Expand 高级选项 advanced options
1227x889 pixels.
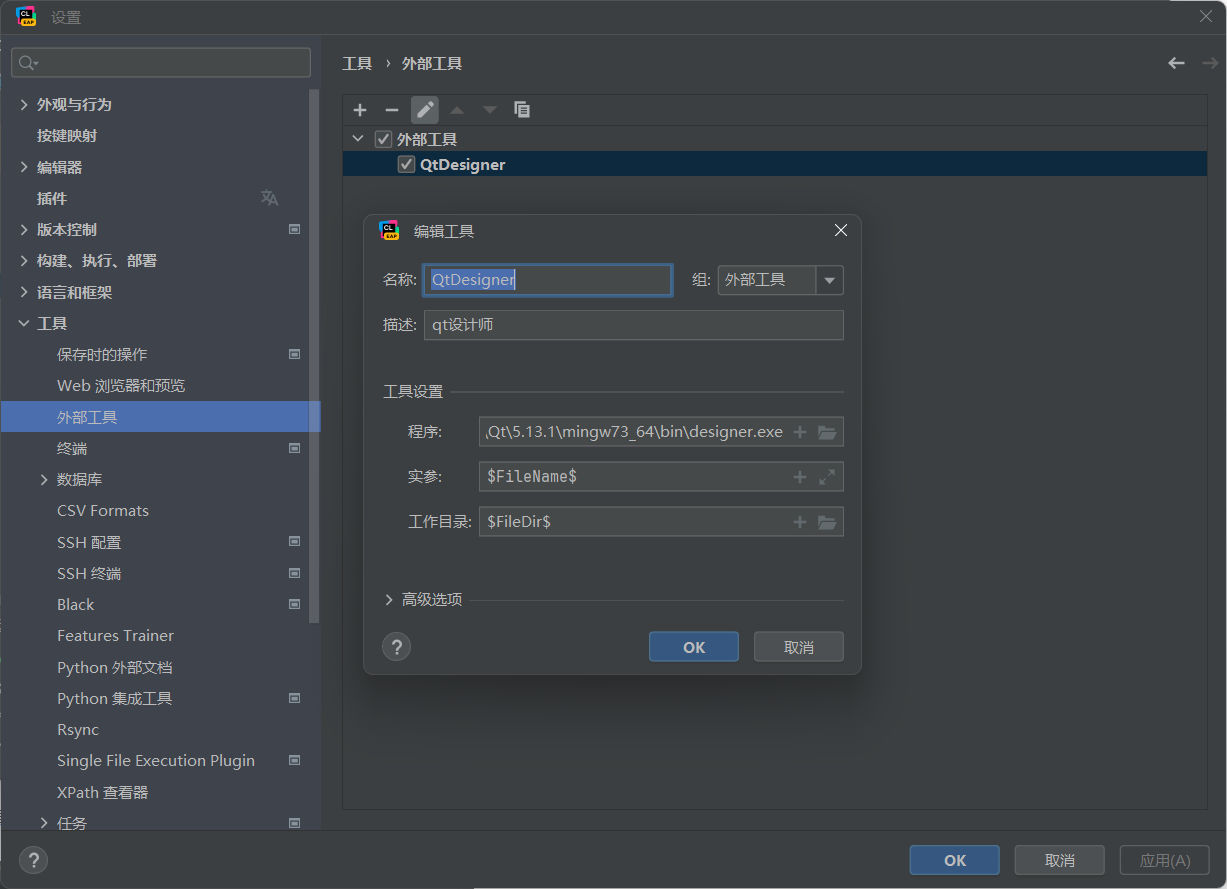389,600
